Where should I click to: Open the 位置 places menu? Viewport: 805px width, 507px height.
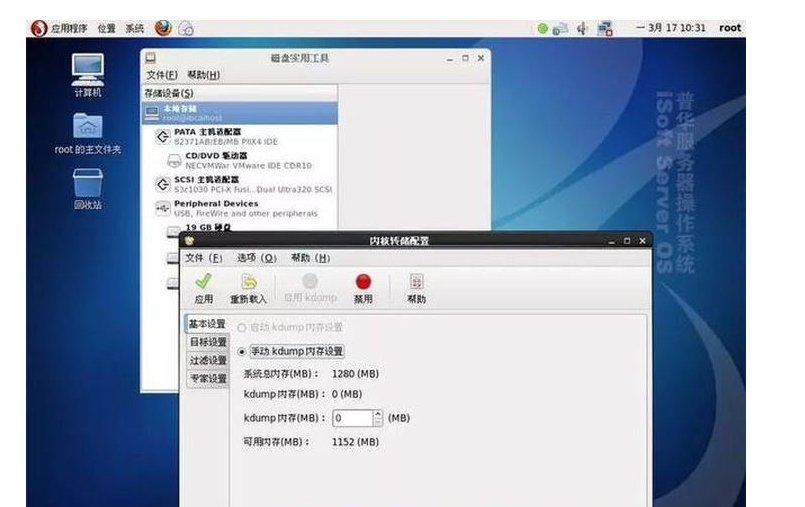coord(106,28)
